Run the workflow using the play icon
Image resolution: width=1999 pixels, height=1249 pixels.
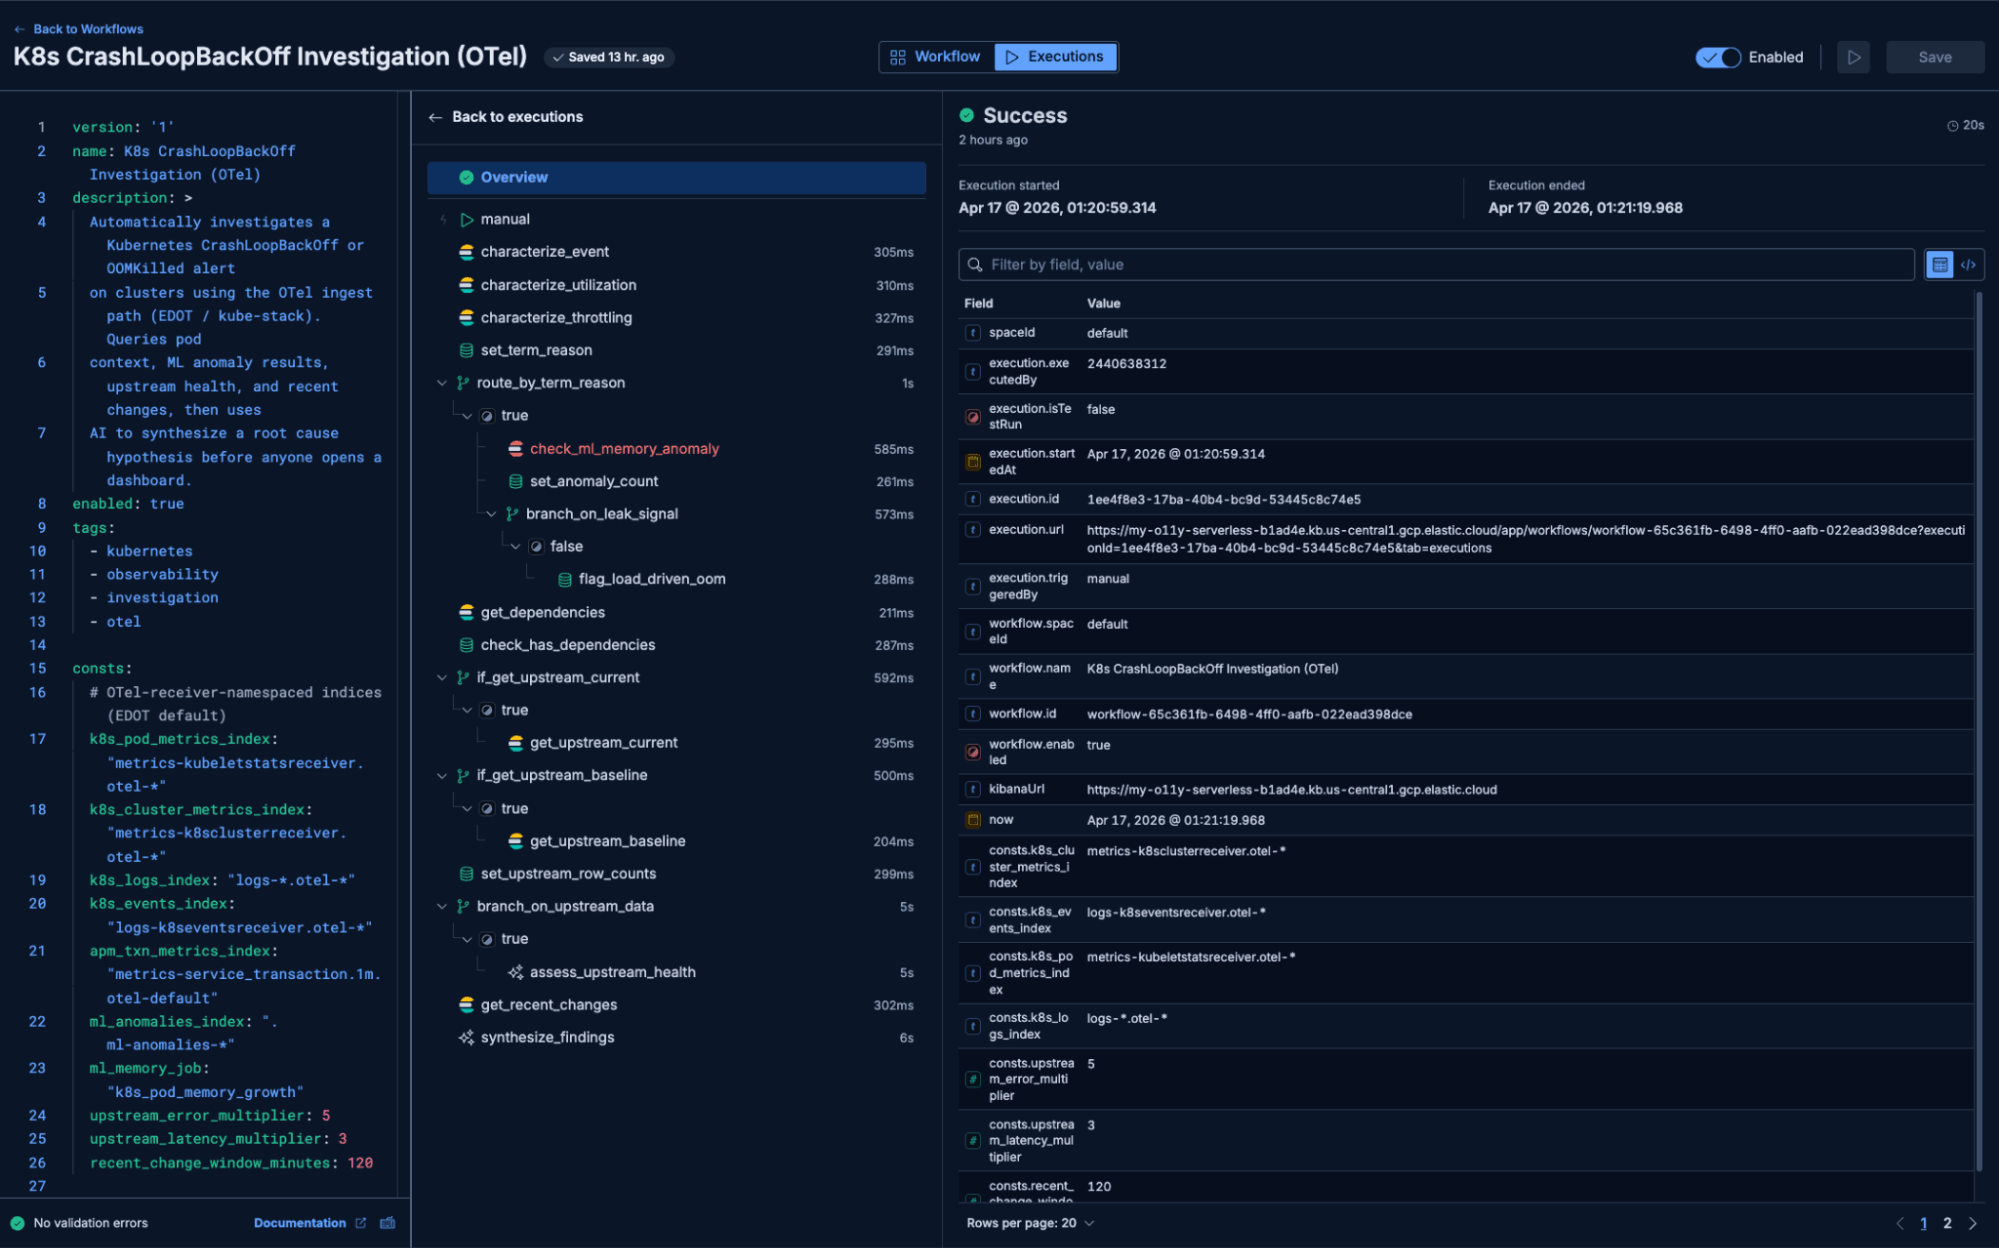(1853, 57)
